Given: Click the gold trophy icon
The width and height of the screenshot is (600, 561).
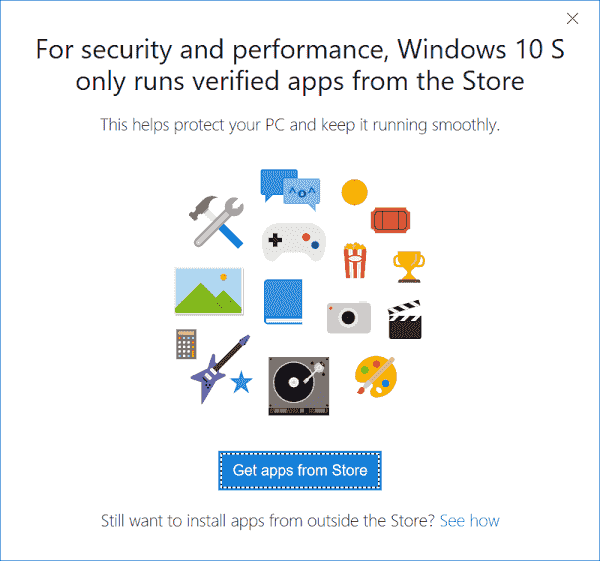Looking at the screenshot, I should 408,265.
